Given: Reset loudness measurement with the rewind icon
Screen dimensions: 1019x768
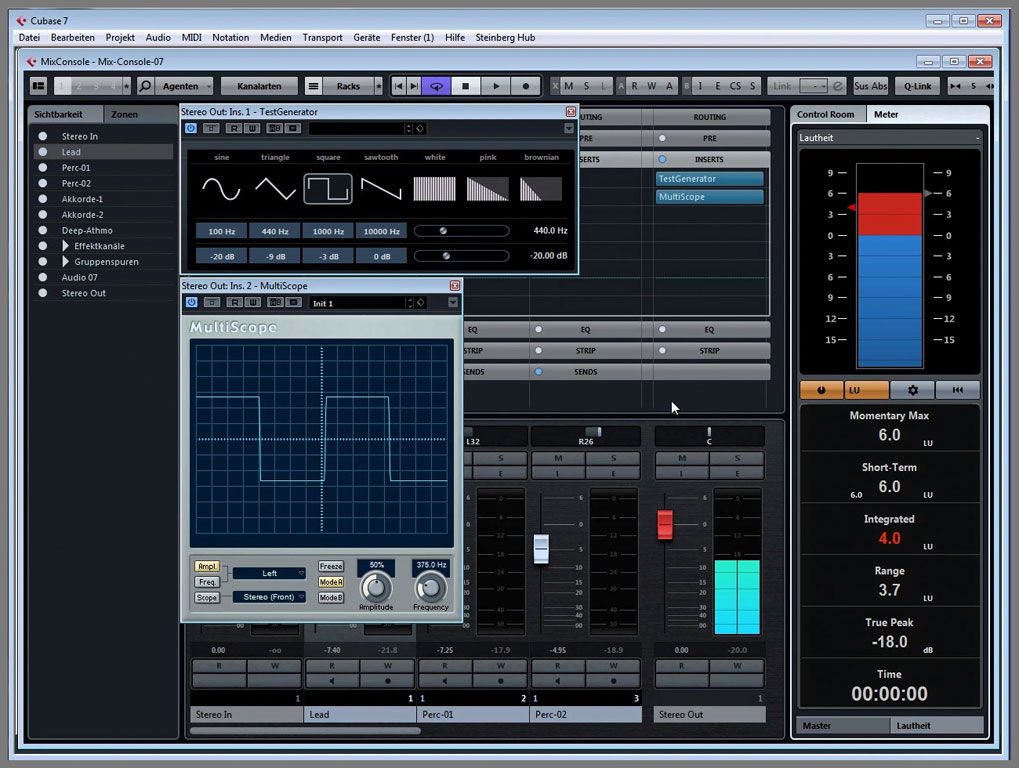Looking at the screenshot, I should point(957,390).
